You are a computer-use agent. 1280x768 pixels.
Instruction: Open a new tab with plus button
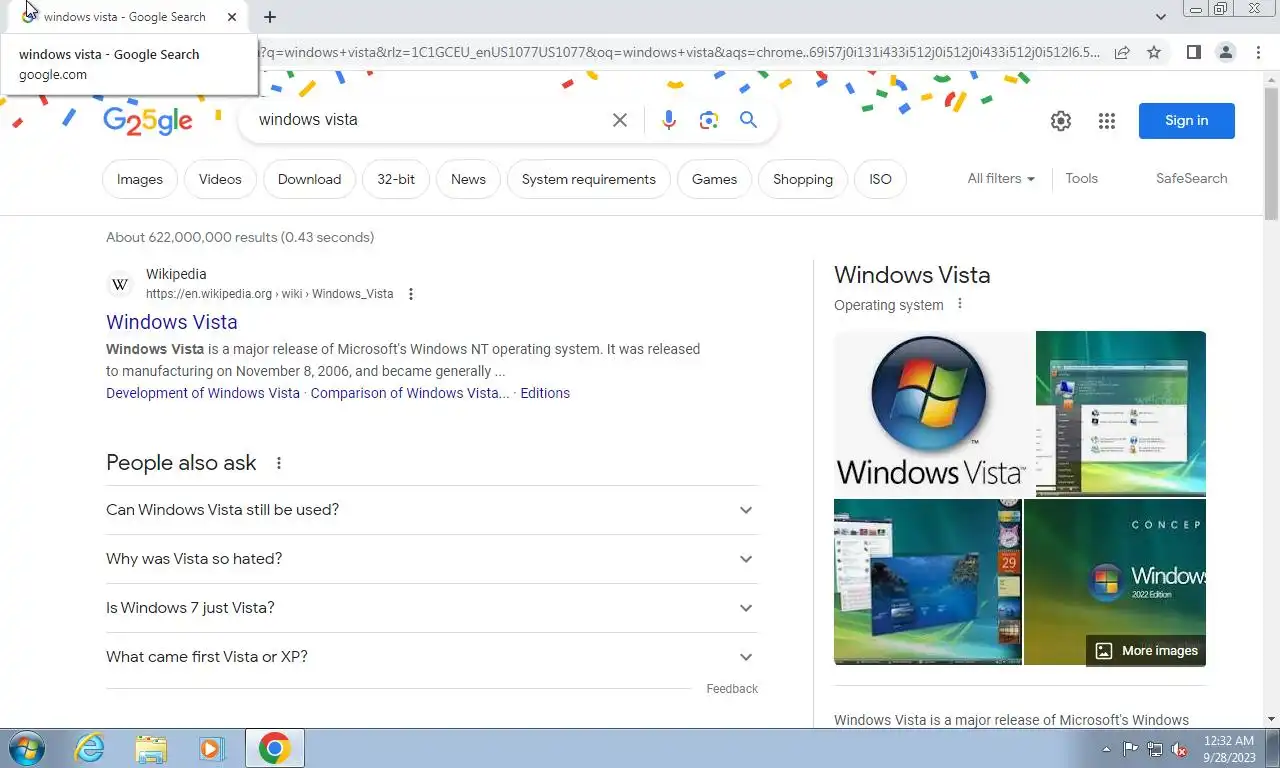pyautogui.click(x=270, y=17)
